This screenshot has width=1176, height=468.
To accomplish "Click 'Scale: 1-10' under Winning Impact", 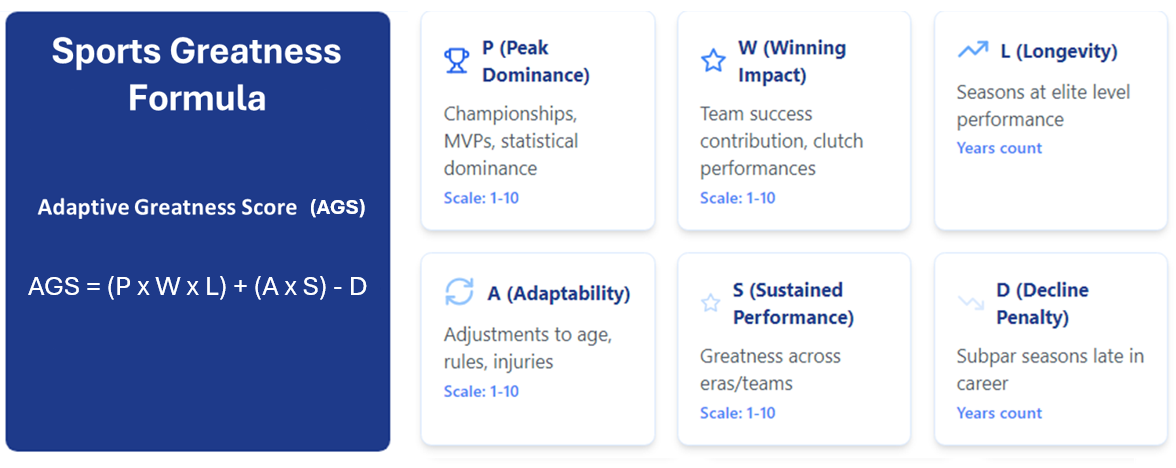I will [738, 199].
